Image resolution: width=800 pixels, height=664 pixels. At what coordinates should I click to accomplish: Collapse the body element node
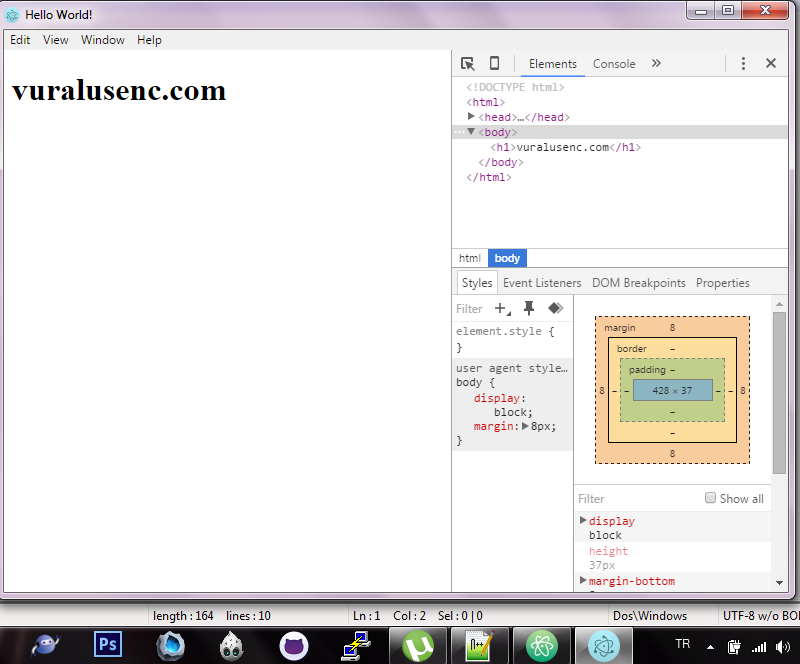[471, 132]
